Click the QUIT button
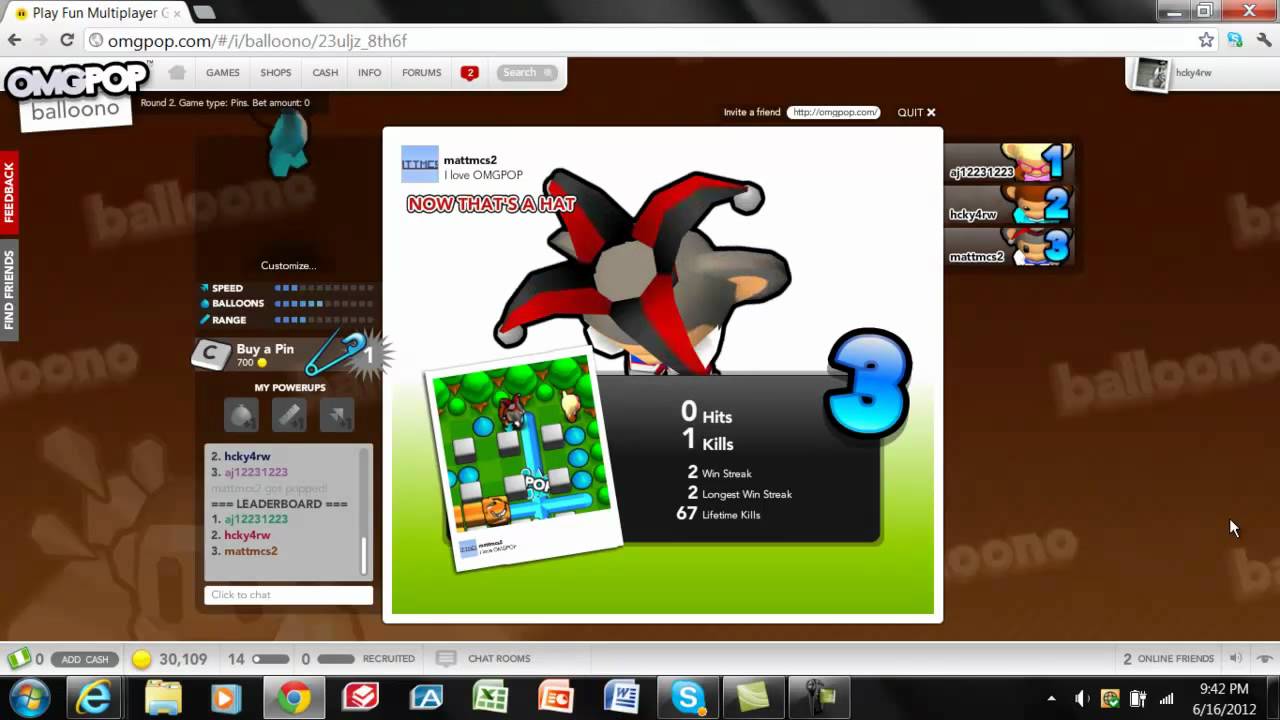Image resolution: width=1280 pixels, height=720 pixels. tap(916, 112)
